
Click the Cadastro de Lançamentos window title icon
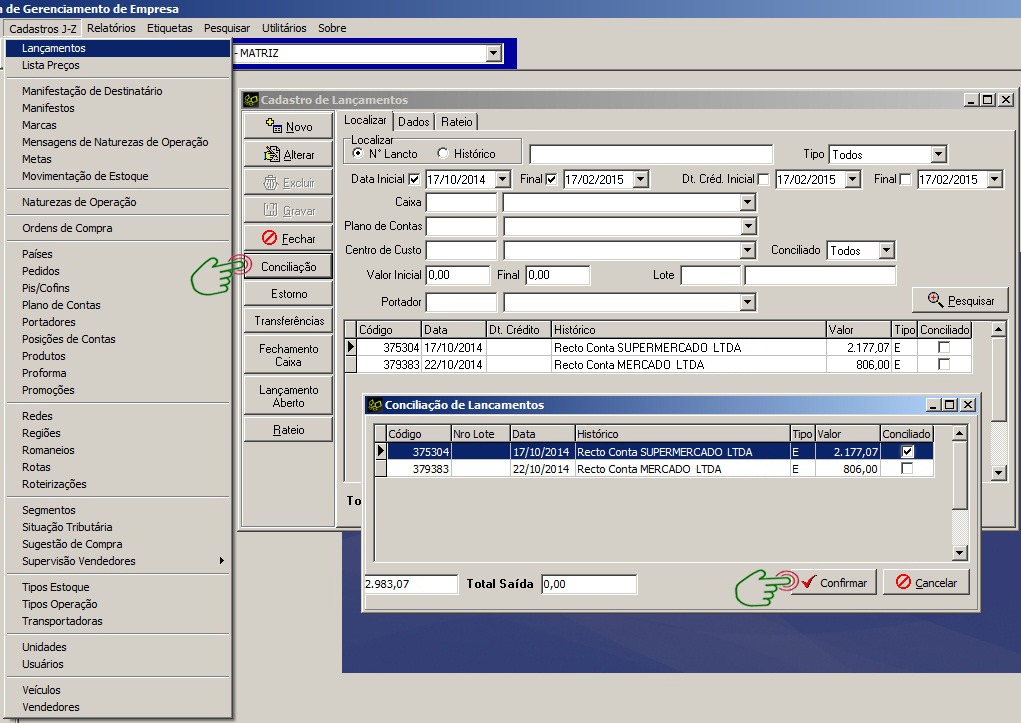pos(251,100)
